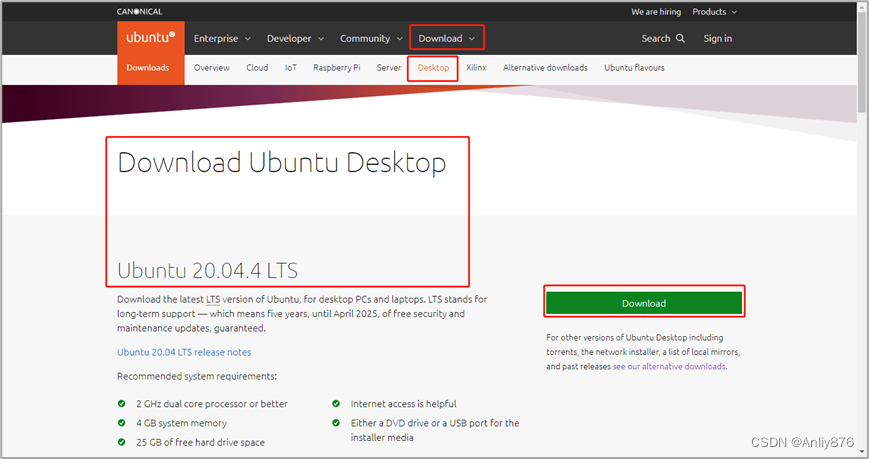Viewport: 869px width, 459px height.
Task: Open the see our alternative downloads link
Action: (x=669, y=366)
